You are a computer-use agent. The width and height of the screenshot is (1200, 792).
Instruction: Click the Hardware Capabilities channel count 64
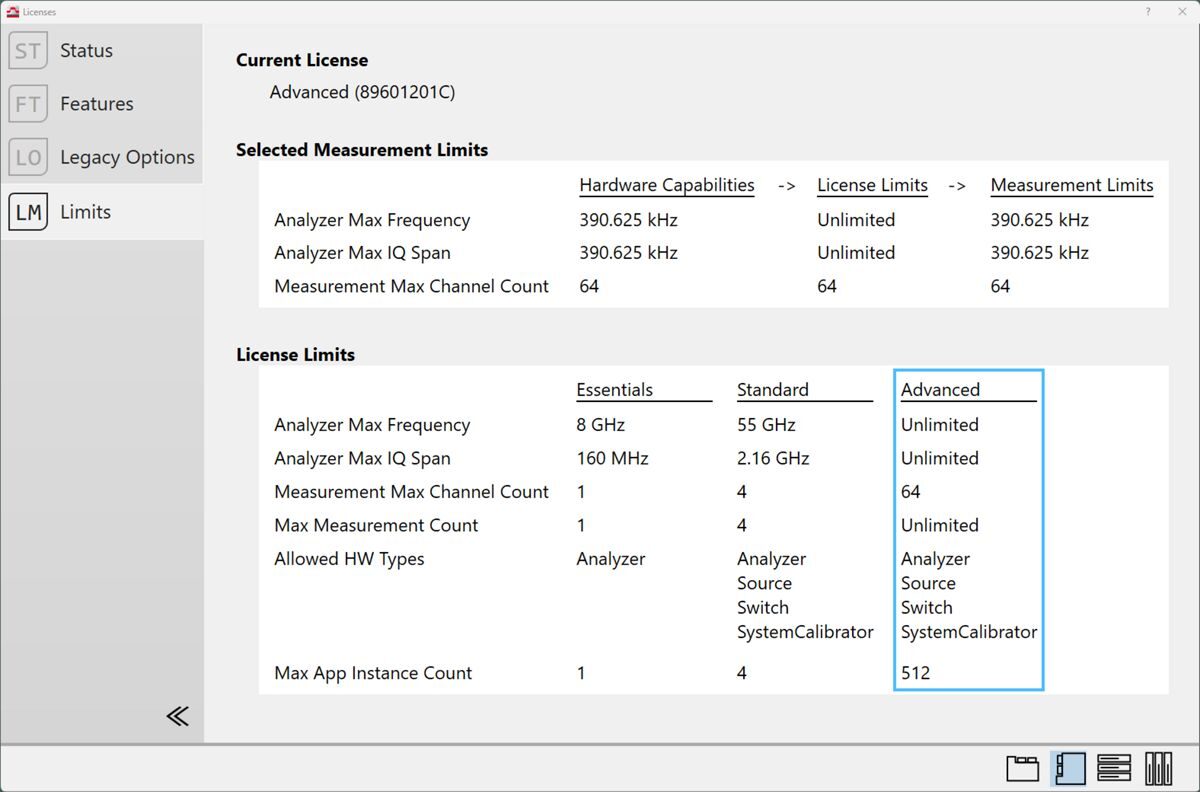589,286
